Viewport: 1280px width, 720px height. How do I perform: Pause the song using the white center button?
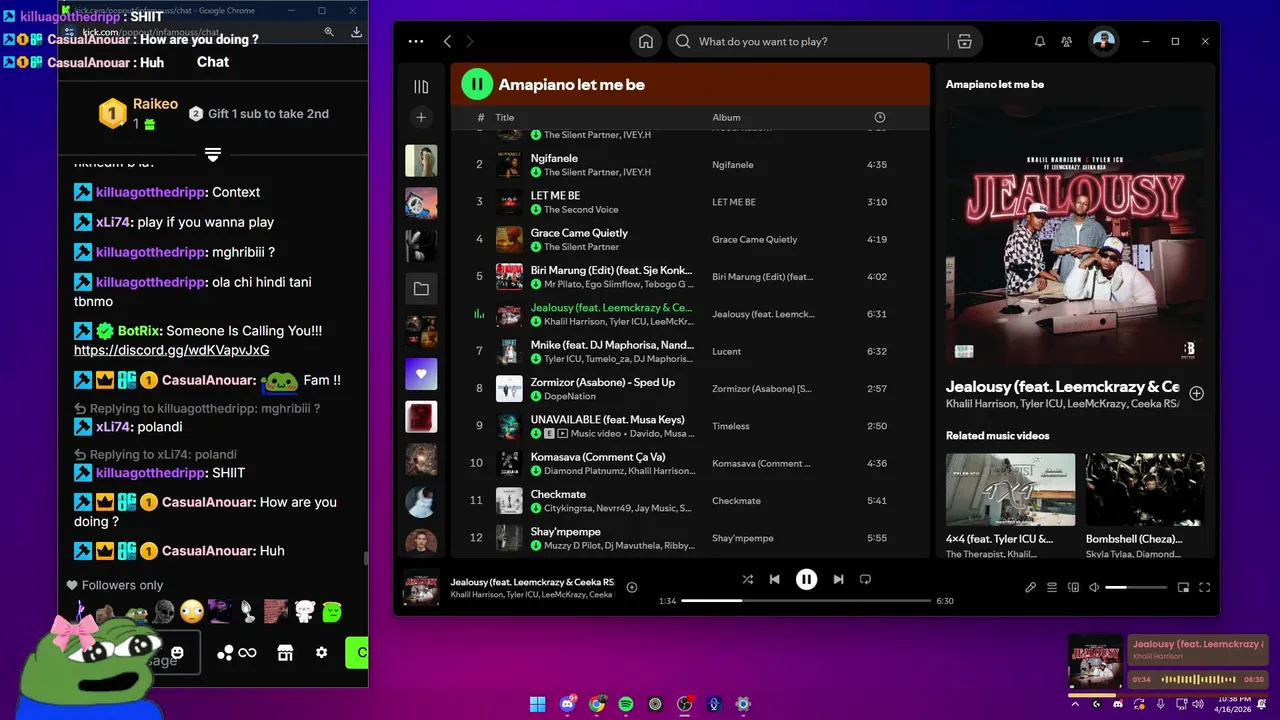click(806, 579)
